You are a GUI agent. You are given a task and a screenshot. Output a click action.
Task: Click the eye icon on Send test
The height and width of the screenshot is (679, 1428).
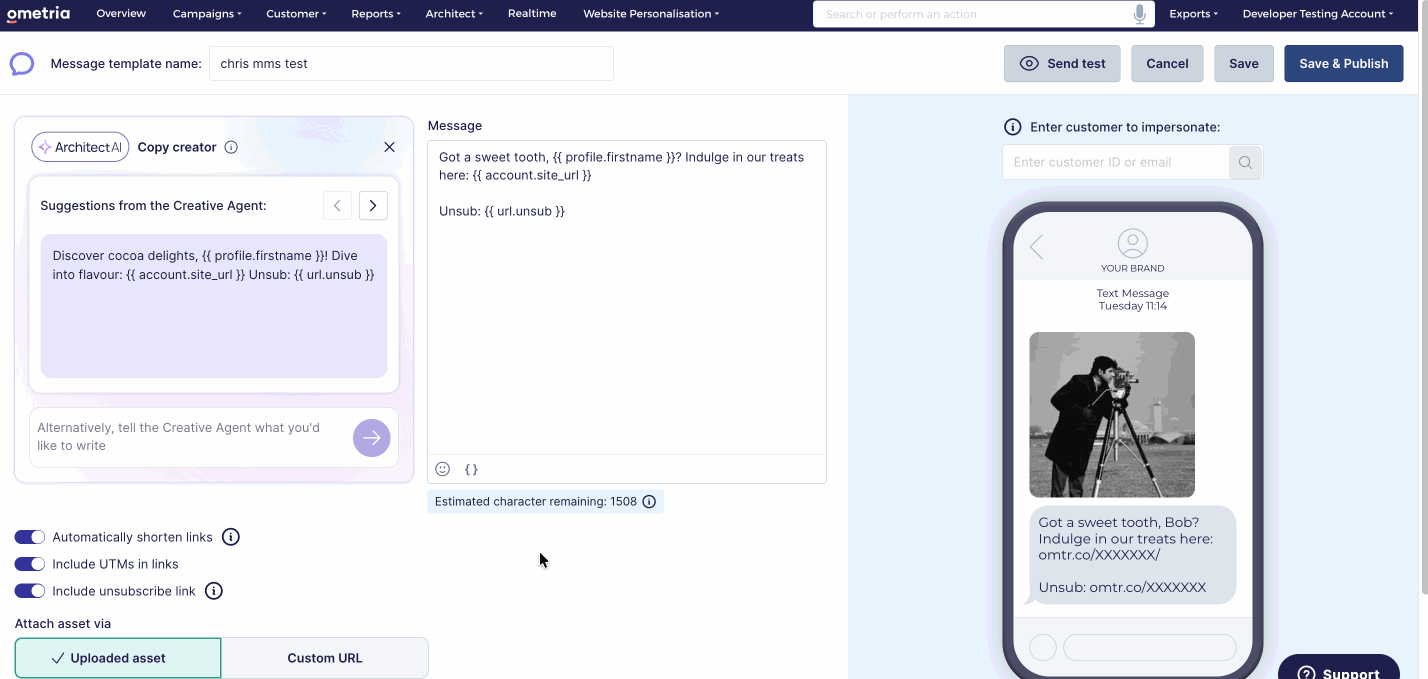pyautogui.click(x=1029, y=63)
